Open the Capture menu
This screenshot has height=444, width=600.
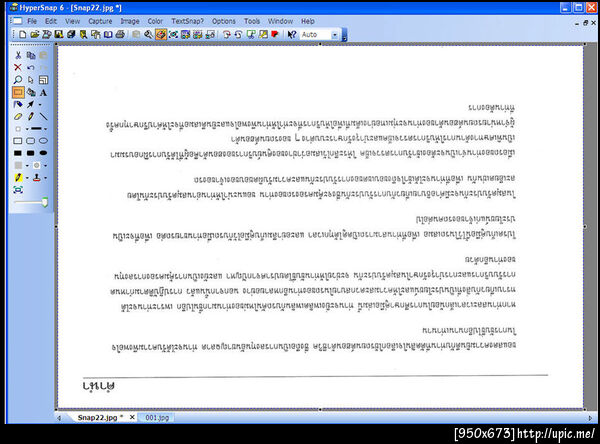100,21
